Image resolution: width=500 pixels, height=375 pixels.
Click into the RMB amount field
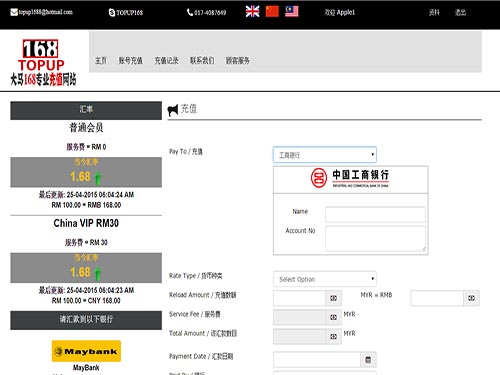437,298
